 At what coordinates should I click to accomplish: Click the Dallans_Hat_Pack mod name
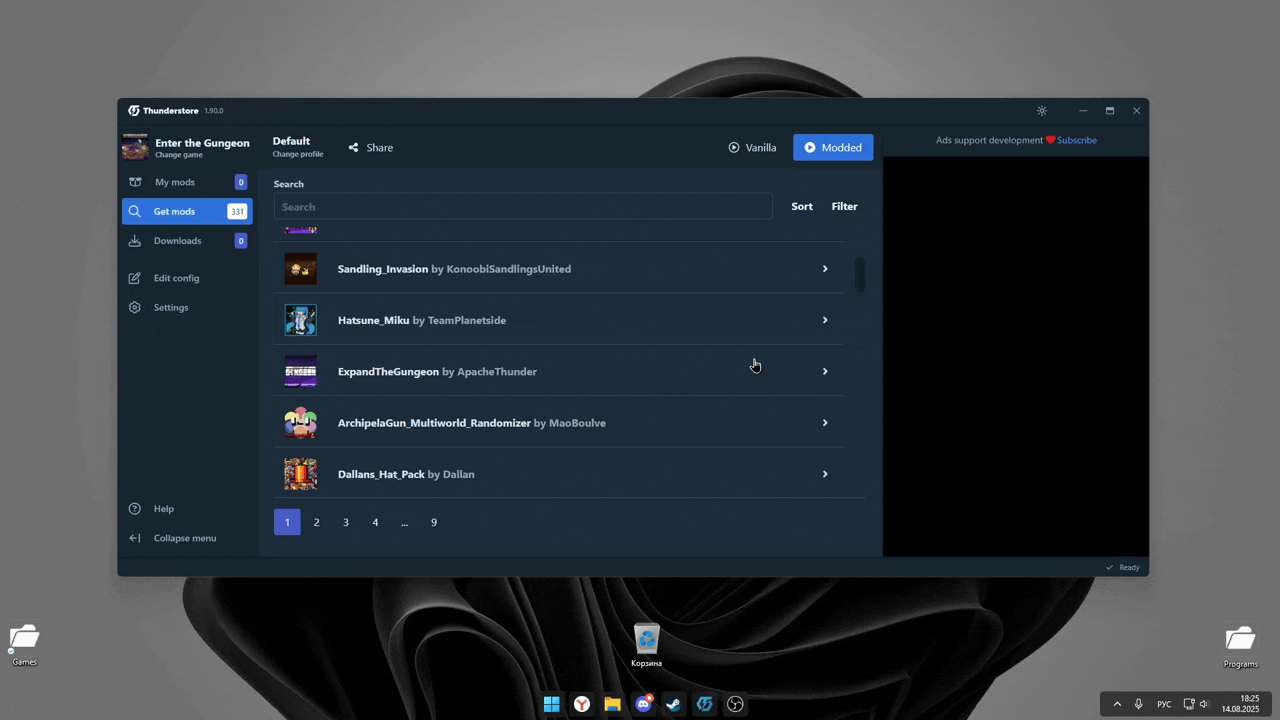[x=381, y=474]
